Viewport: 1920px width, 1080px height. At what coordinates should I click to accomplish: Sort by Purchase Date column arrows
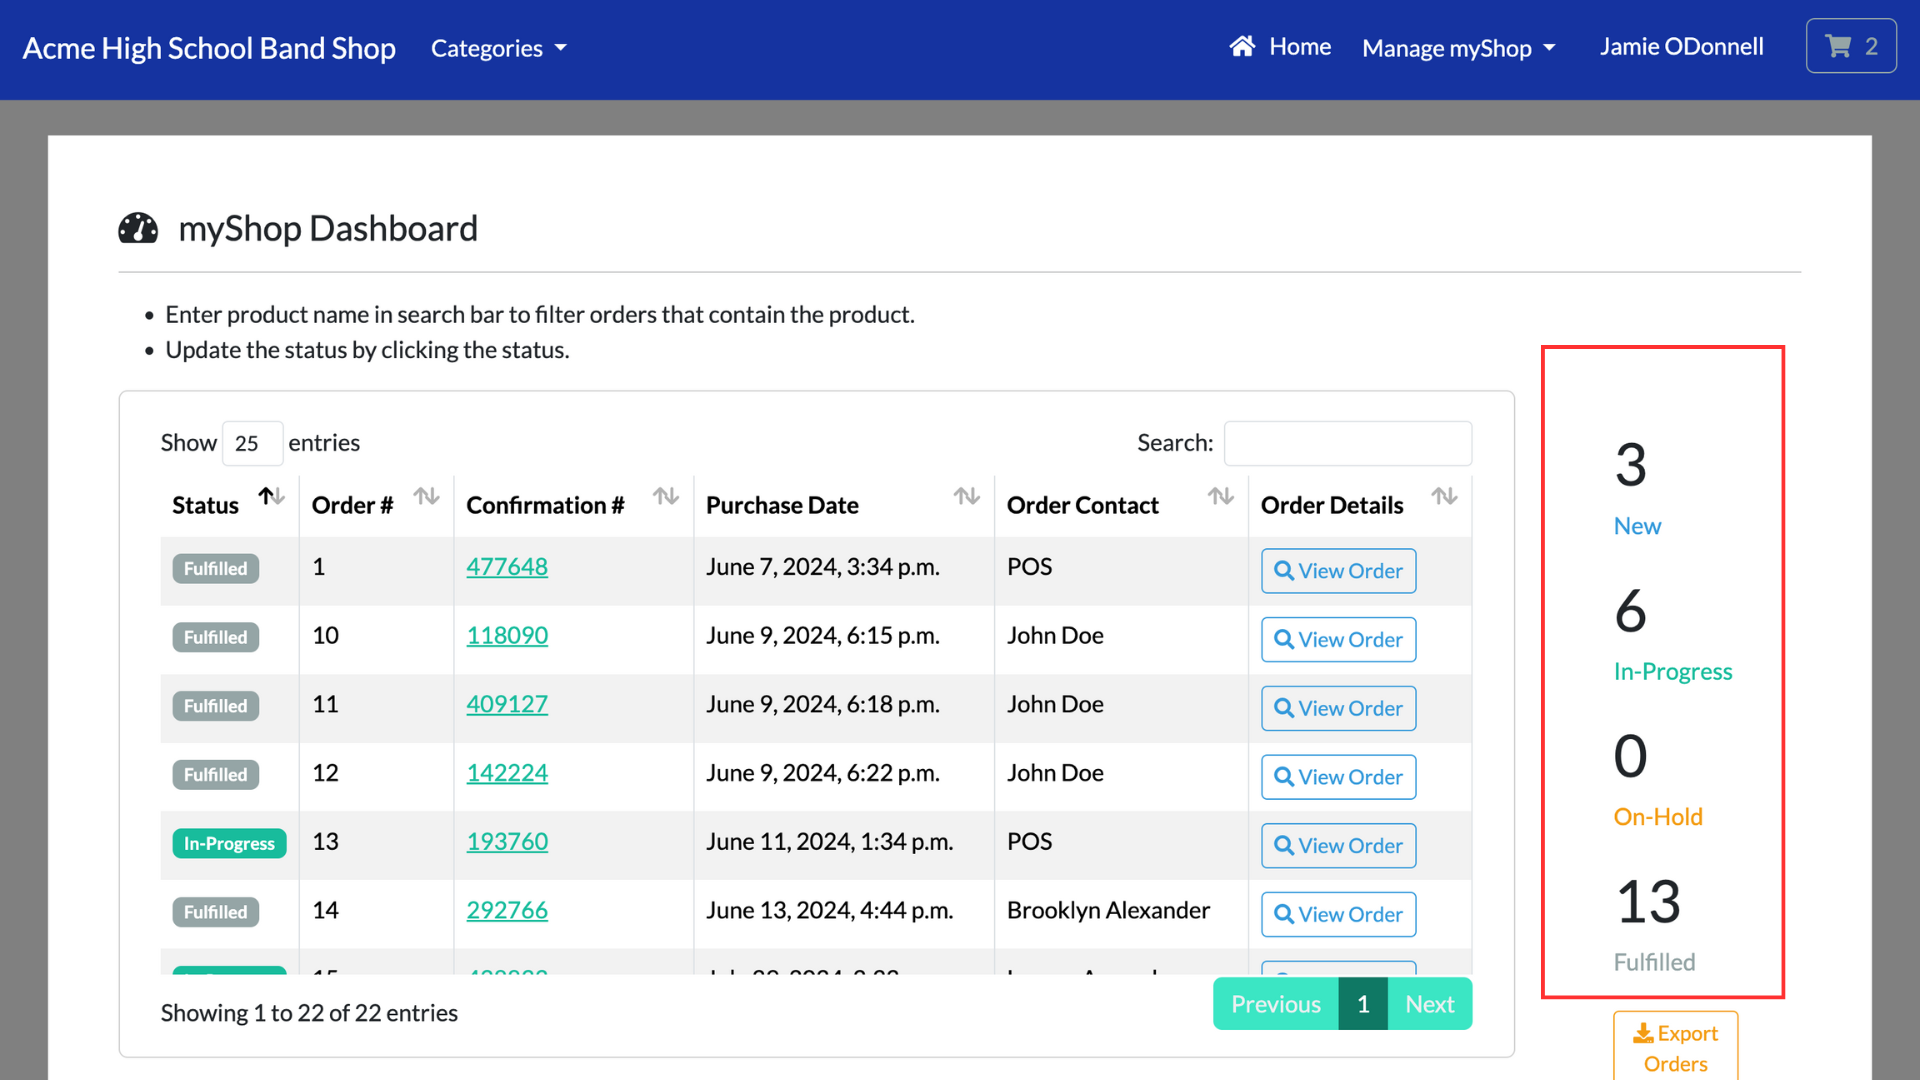click(967, 496)
